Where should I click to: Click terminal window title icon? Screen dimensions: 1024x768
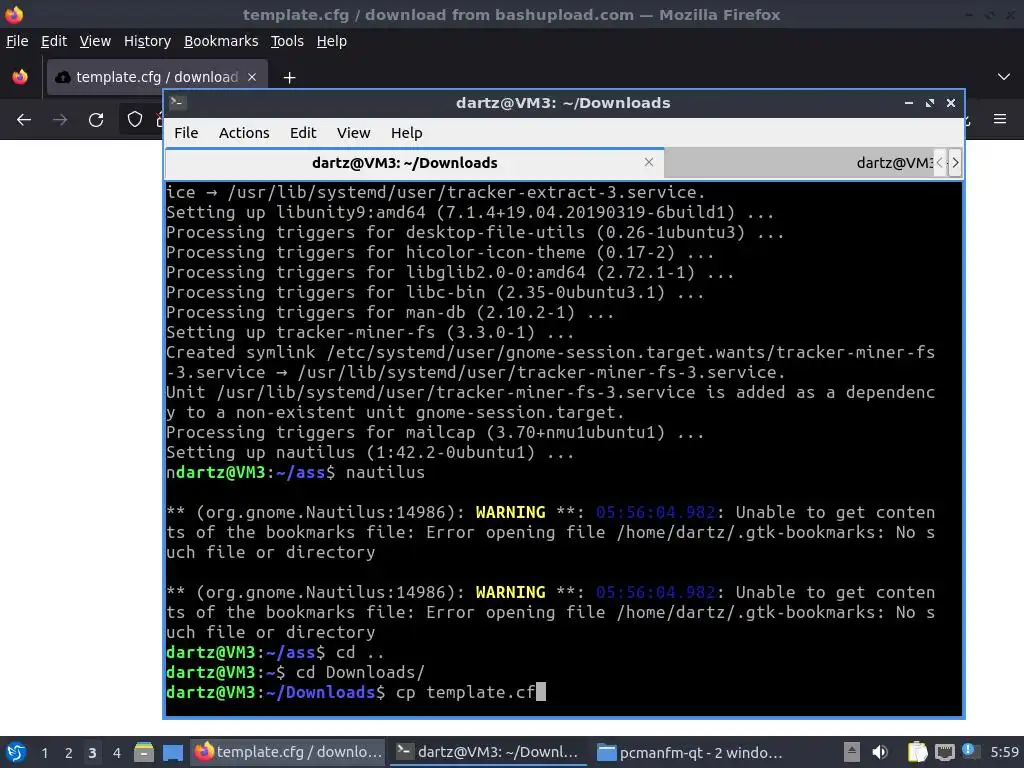177,103
